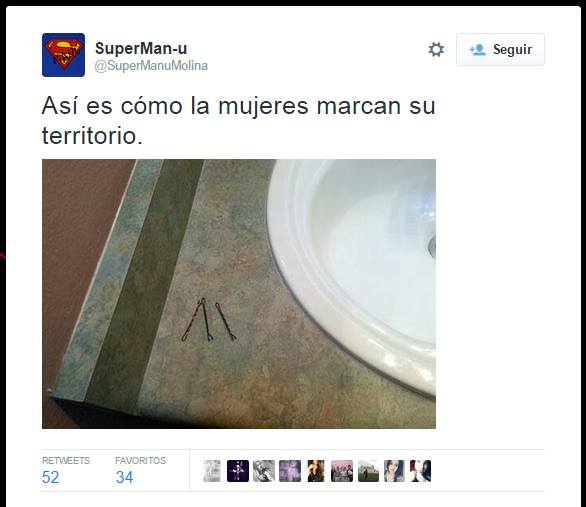Open the second dark purple avatar
This screenshot has width=586, height=507.
238,471
